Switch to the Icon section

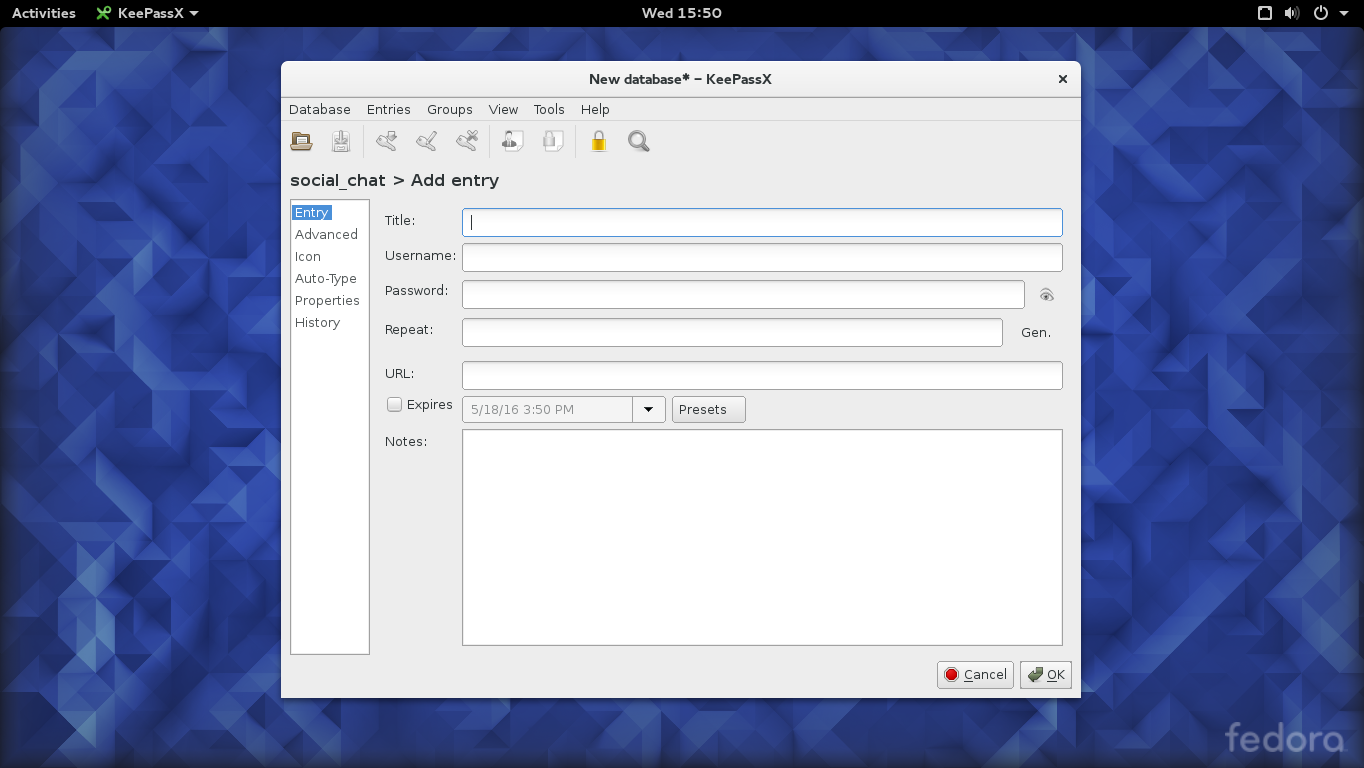point(308,257)
